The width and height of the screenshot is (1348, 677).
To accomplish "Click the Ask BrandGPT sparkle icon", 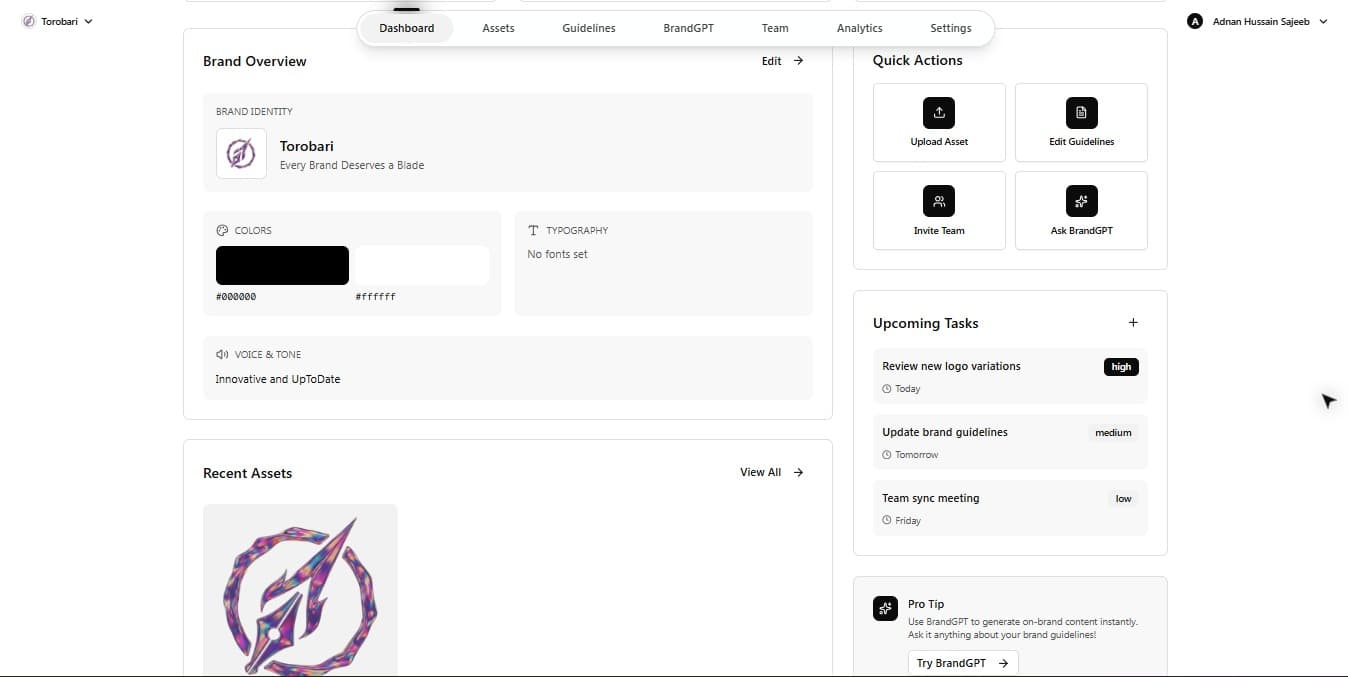I will point(1081,200).
